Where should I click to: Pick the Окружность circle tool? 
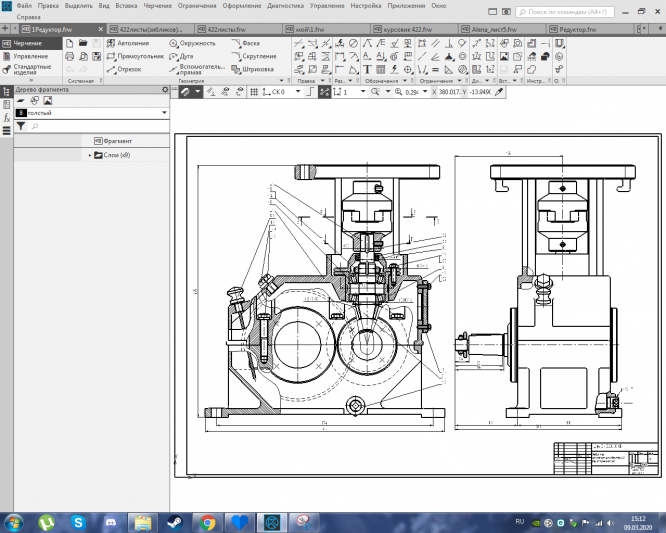click(192, 44)
